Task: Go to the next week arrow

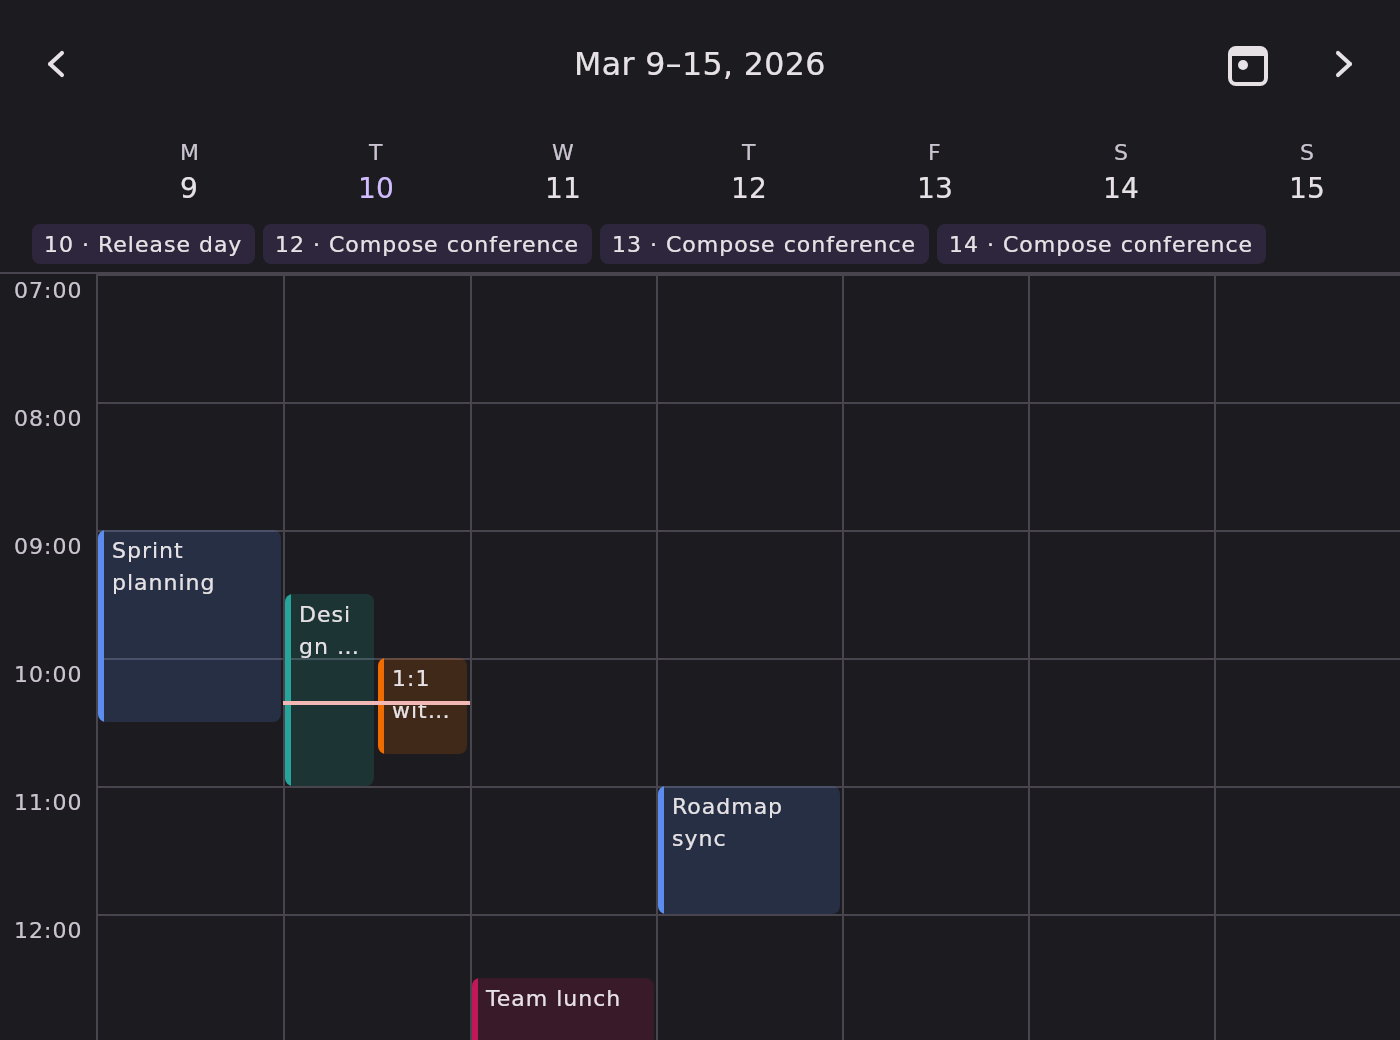Action: (1343, 65)
